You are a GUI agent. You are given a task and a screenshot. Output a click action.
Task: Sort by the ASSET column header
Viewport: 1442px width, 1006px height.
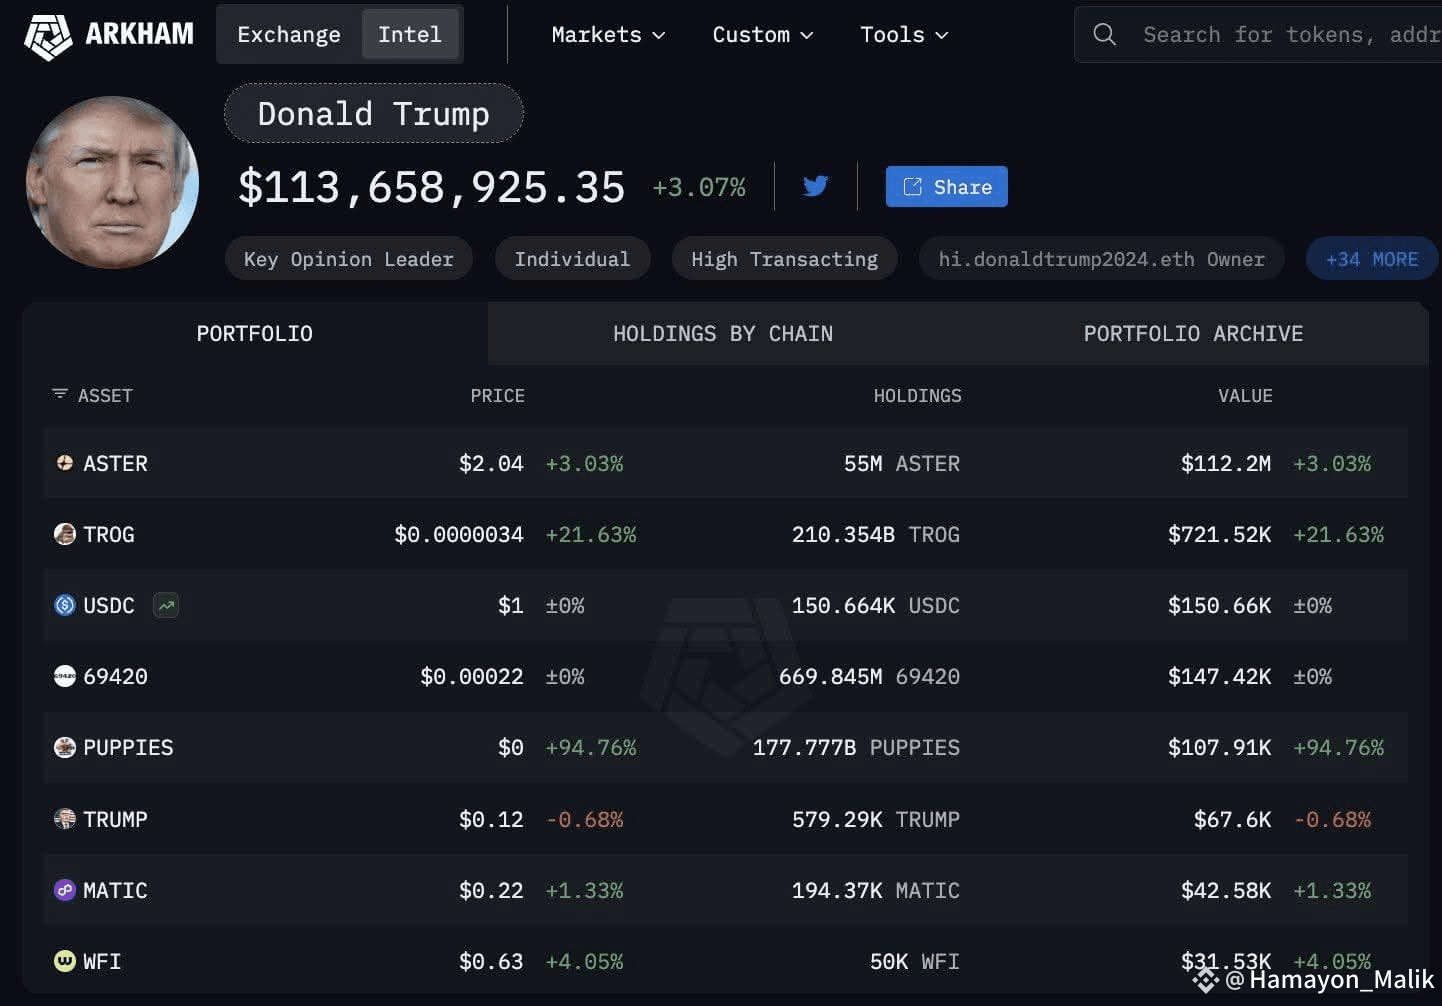(x=105, y=395)
